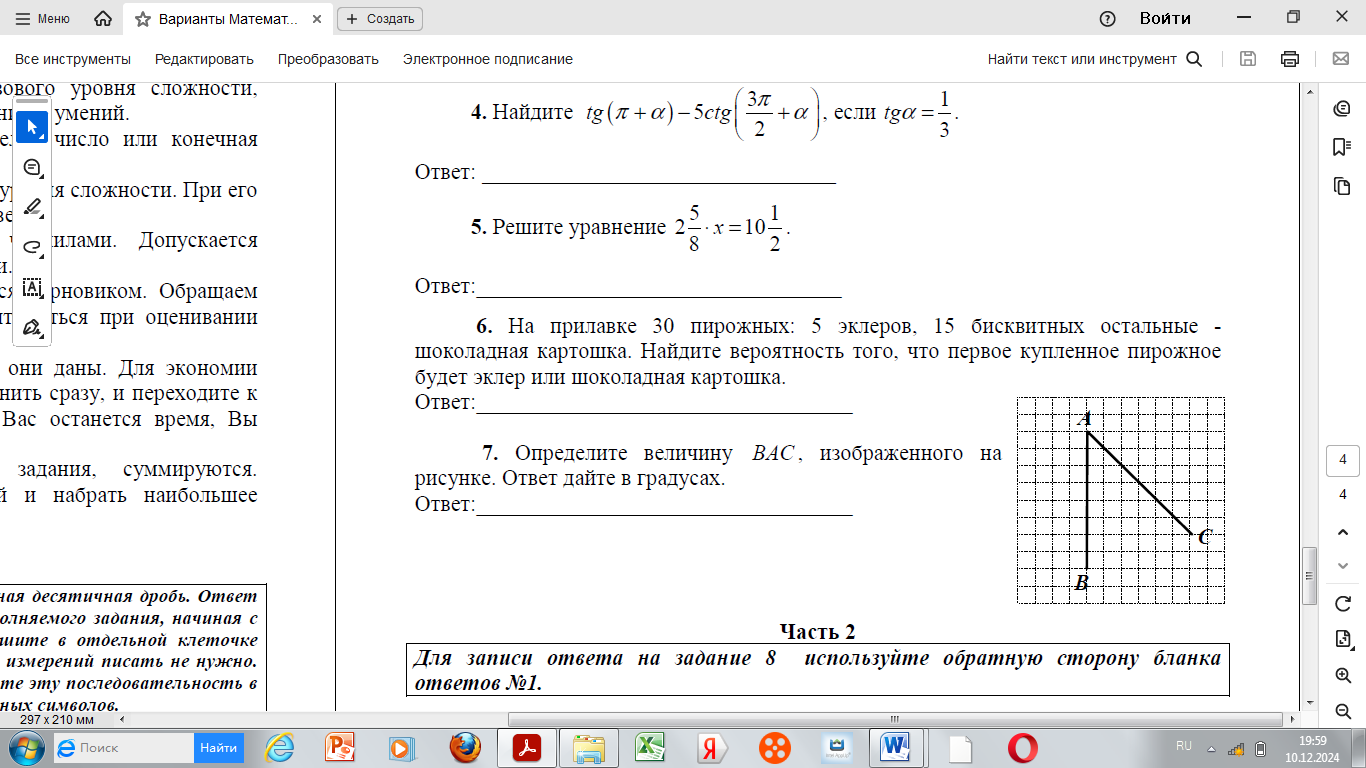The image size is (1366, 768).
Task: Show the bookmarks panel
Action: pyautogui.click(x=1342, y=148)
